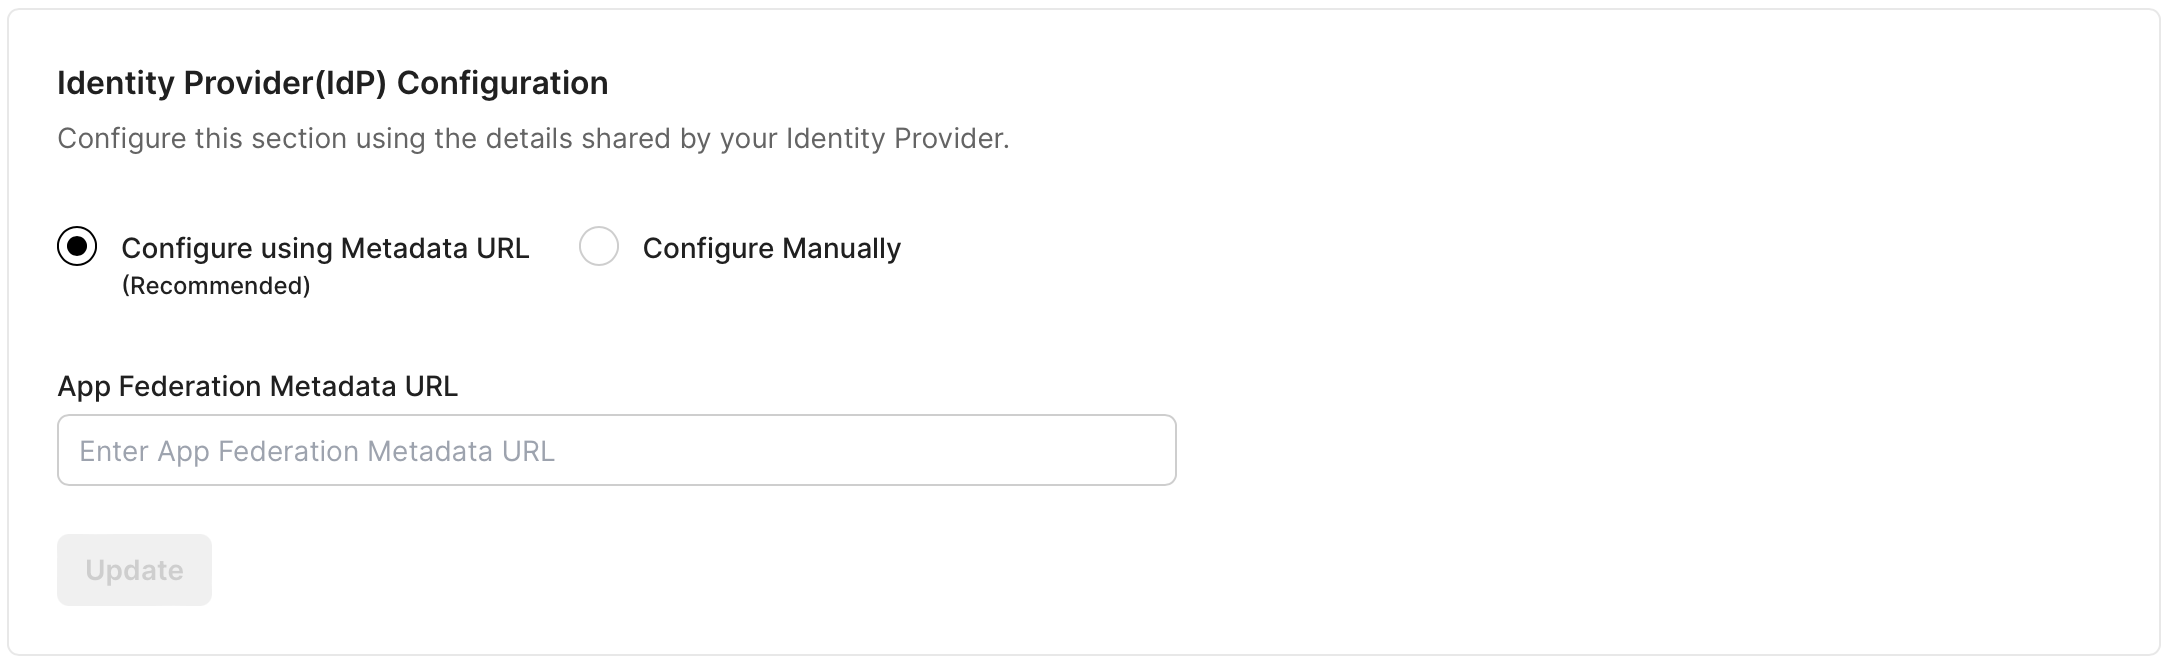Viewport: 2180px width, 672px height.
Task: Click inside the App Federation Metadata URL field
Action: [x=615, y=449]
